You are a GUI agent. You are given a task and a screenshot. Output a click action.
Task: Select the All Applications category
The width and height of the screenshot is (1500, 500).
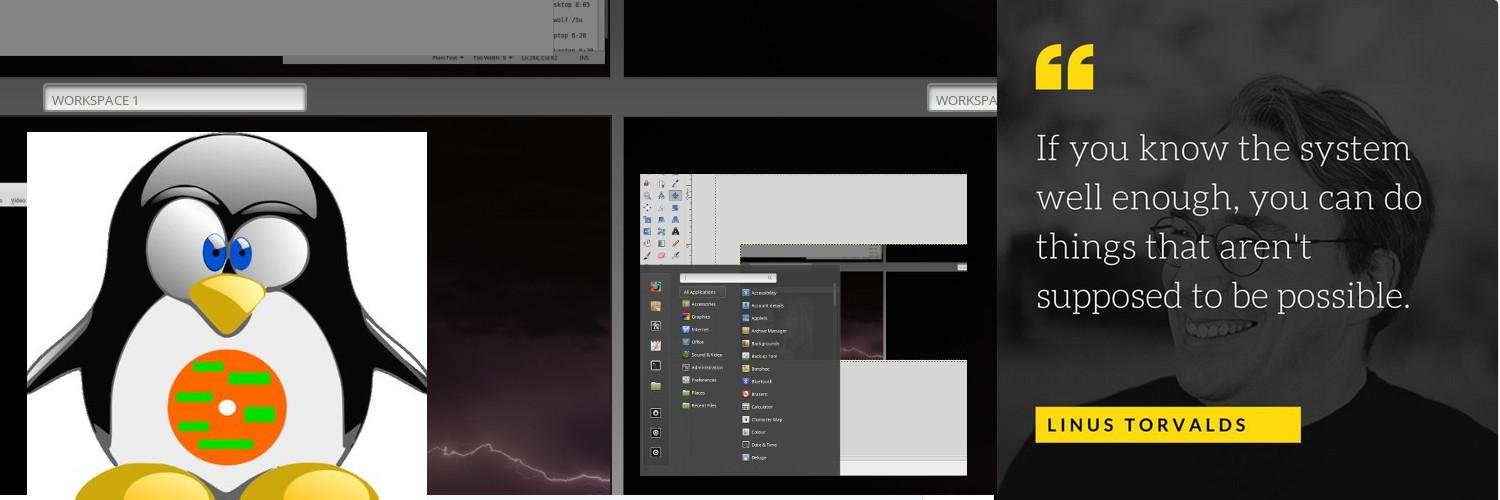coord(702,292)
